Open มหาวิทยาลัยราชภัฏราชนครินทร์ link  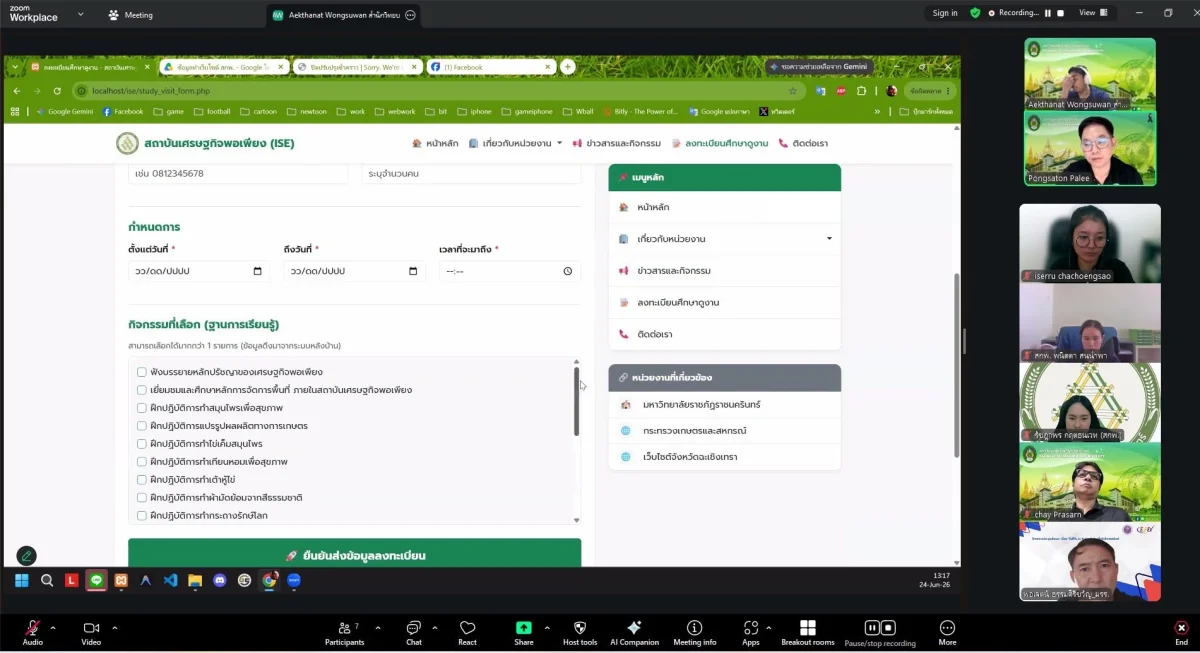click(701, 405)
